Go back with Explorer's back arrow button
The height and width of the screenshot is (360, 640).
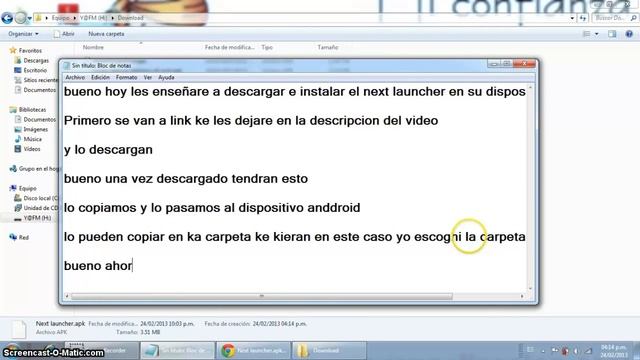coord(7,18)
